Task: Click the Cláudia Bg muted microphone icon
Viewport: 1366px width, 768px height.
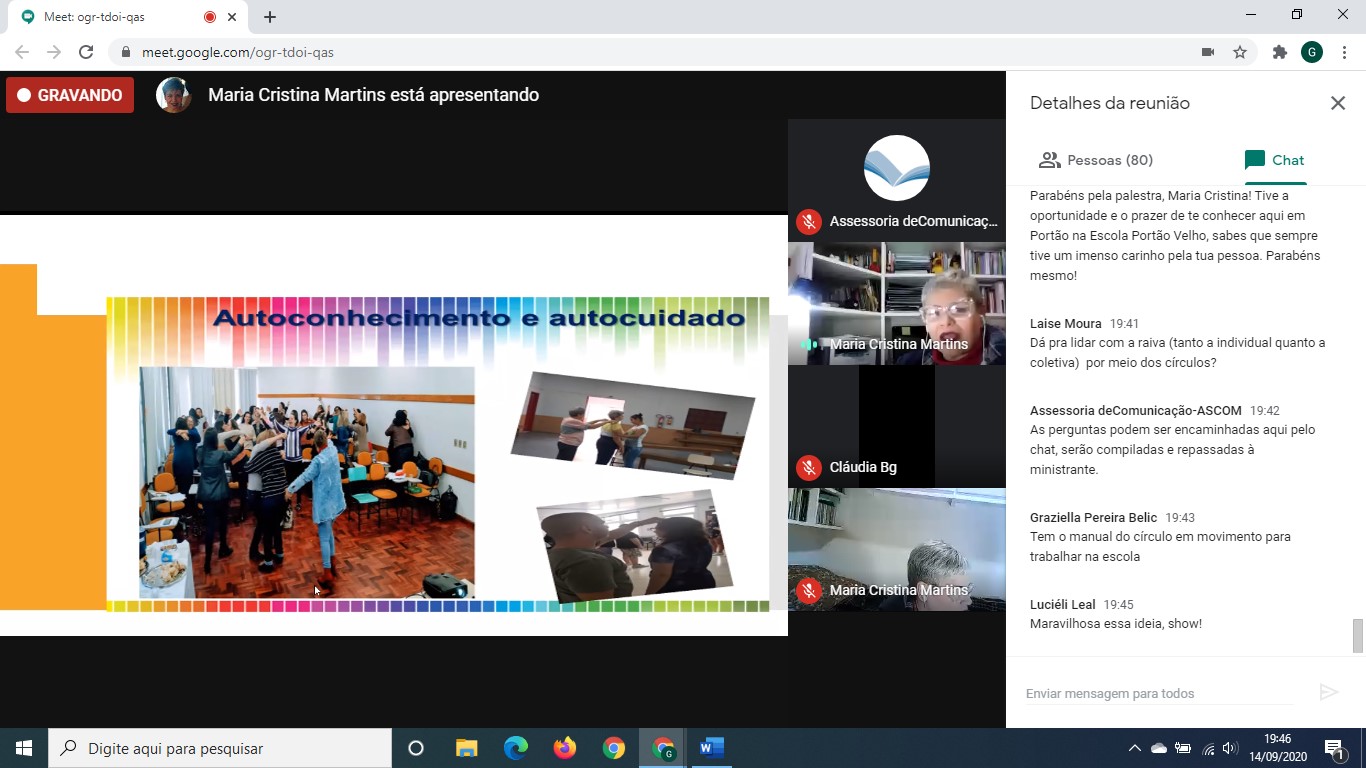Action: (x=809, y=467)
